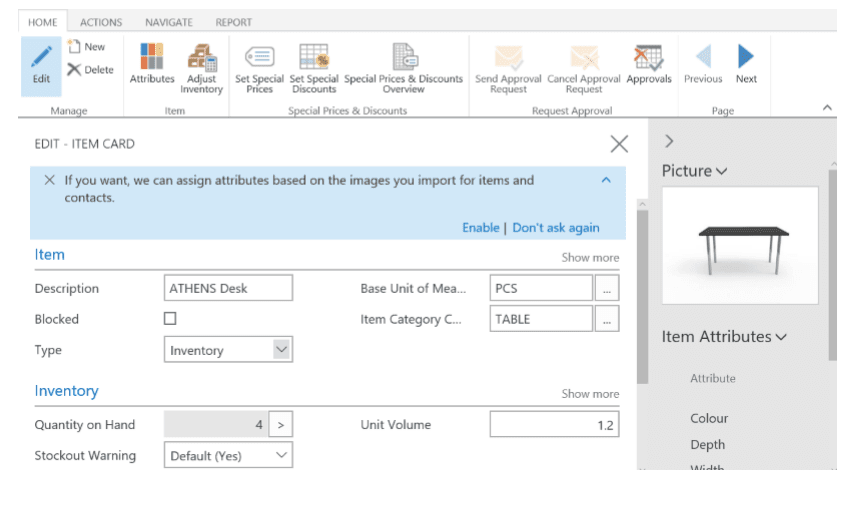Click the Adjust Inventory icon
865x513 pixels.
tap(202, 58)
